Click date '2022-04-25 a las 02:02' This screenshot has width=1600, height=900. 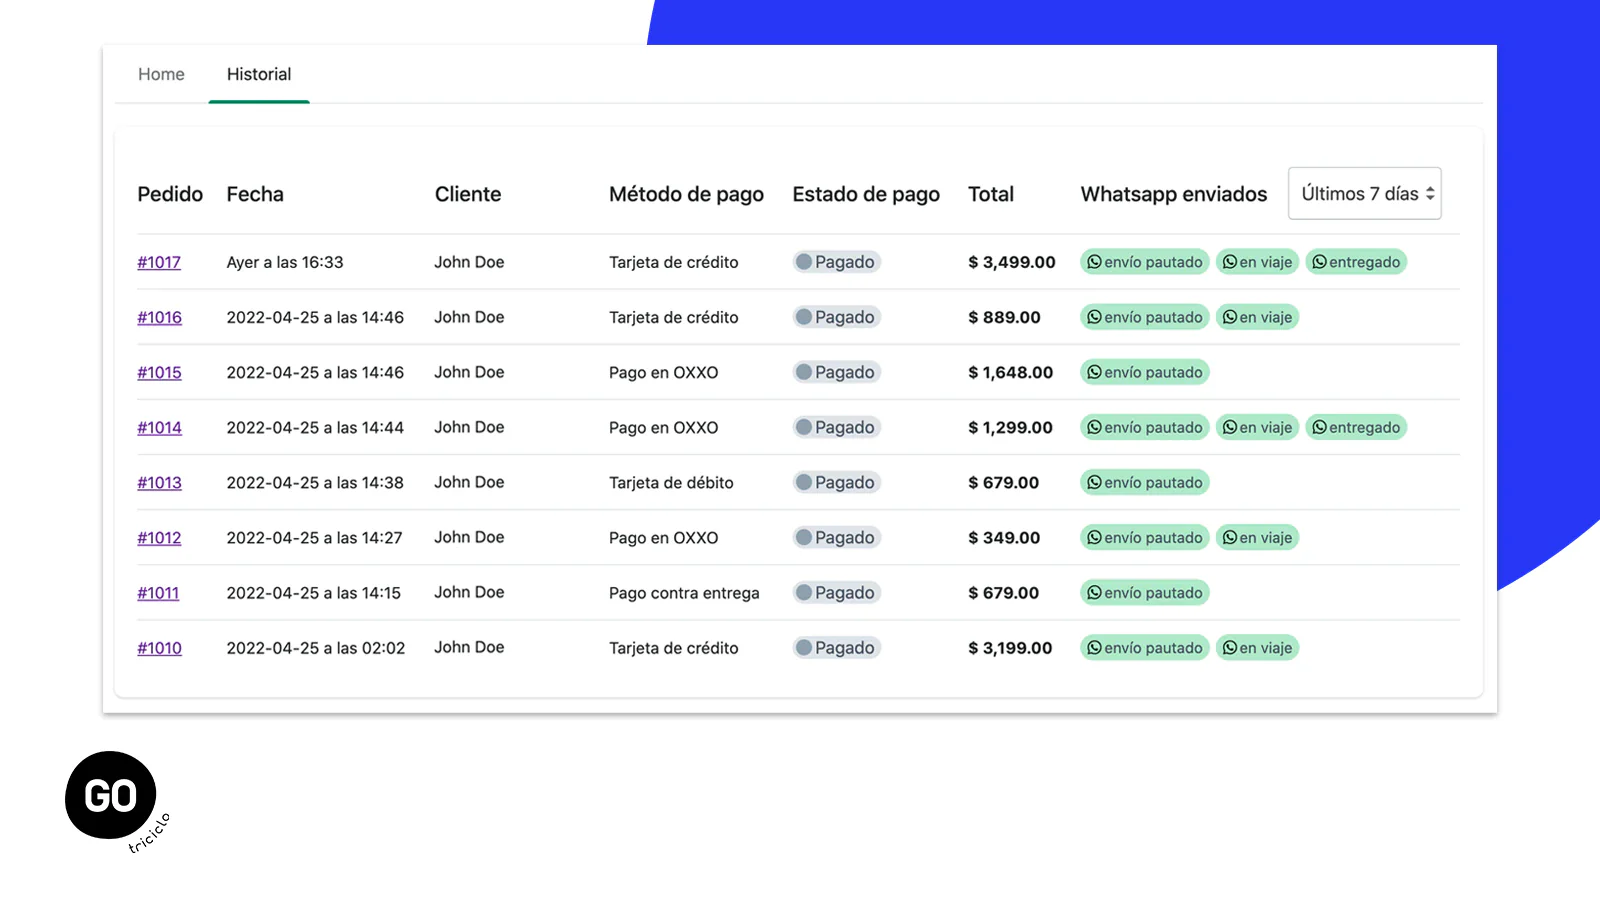point(316,647)
